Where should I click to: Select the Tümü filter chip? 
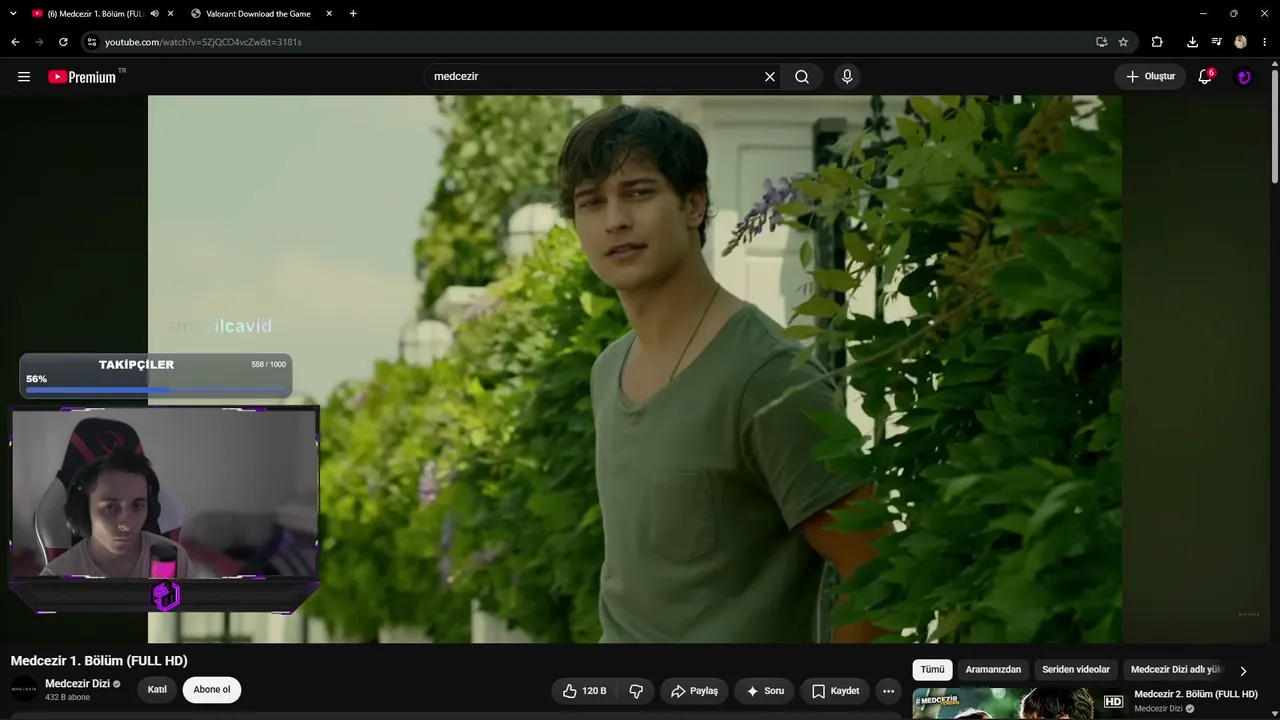point(932,670)
